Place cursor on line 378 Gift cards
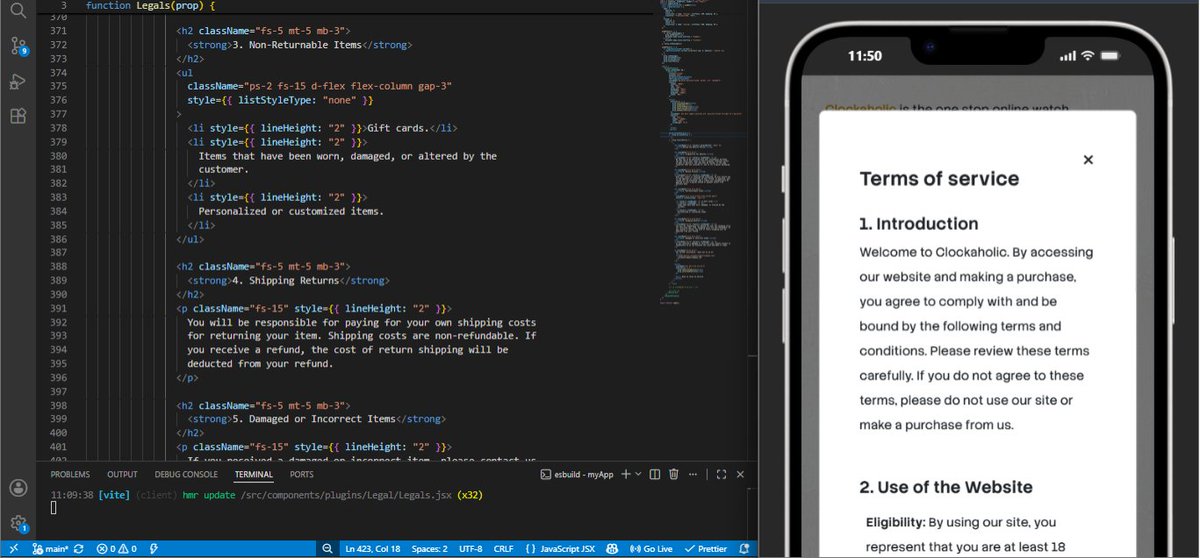The image size is (1200, 558). coord(322,128)
